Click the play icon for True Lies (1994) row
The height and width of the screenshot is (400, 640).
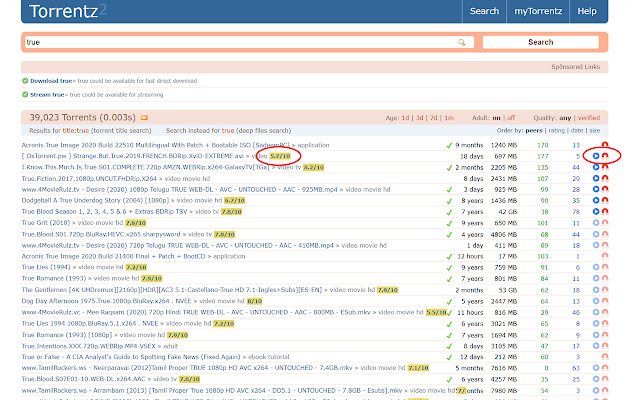596,267
